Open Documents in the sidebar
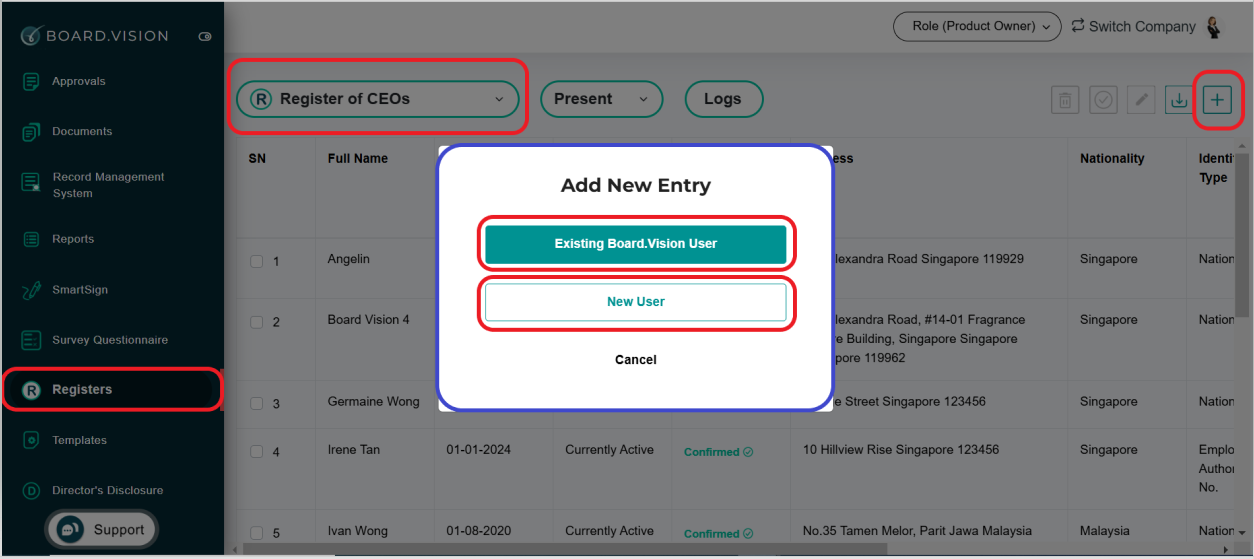This screenshot has height=559, width=1254. 82,131
